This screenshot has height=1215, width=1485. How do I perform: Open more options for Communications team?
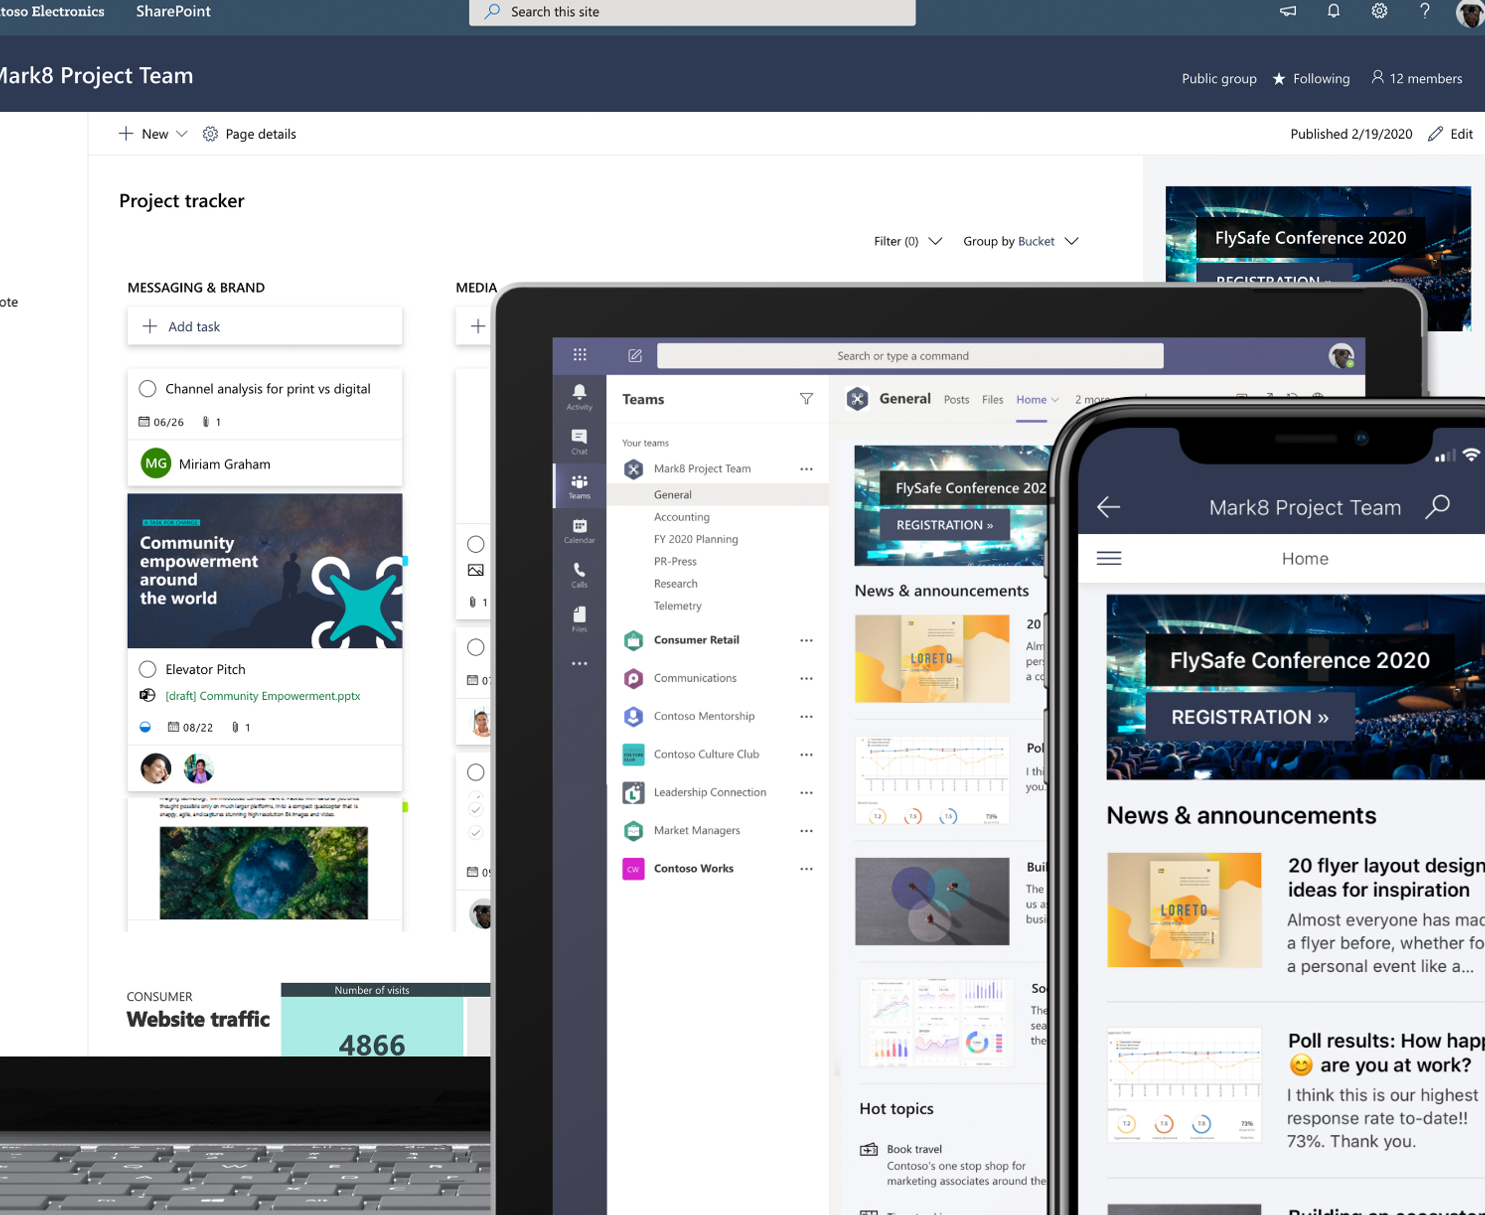click(806, 678)
